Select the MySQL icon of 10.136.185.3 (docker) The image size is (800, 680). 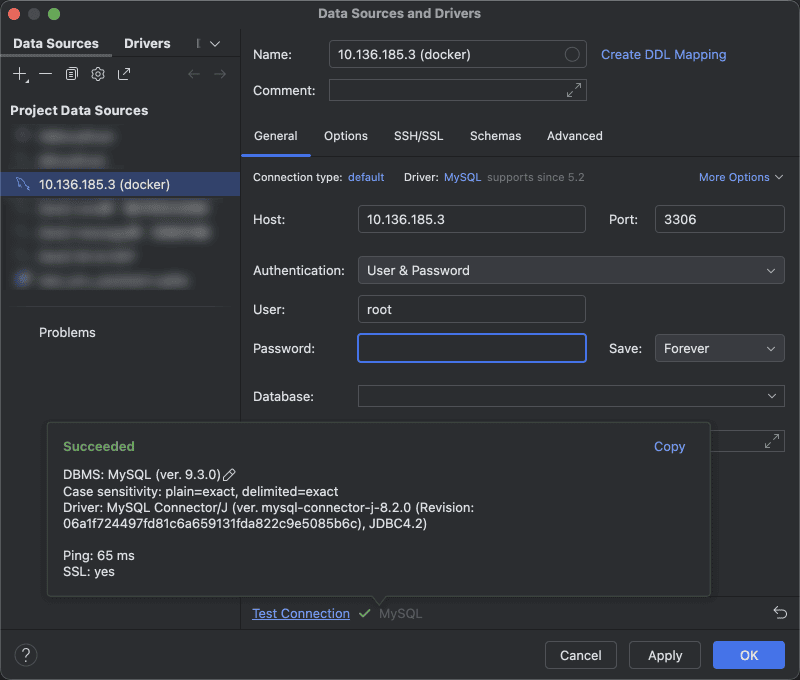23,184
